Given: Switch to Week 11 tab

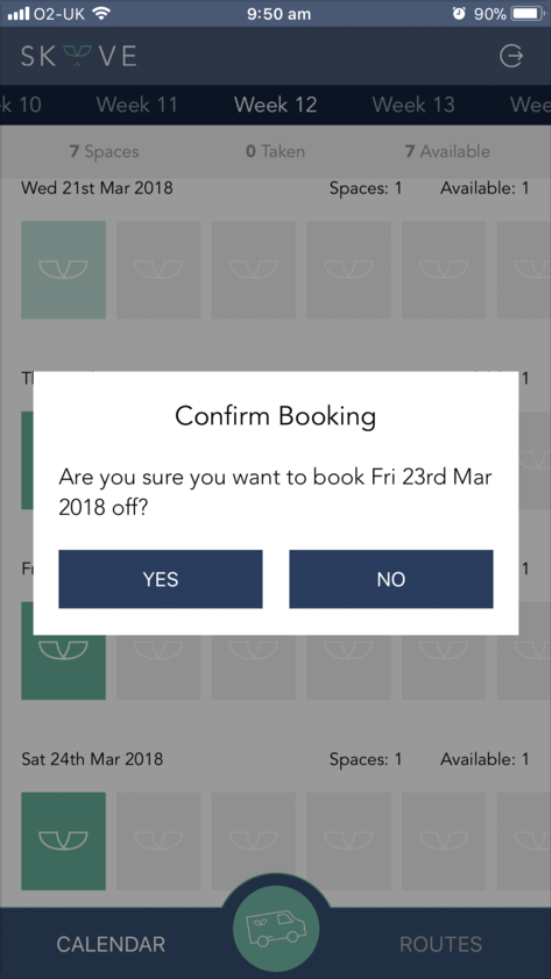Looking at the screenshot, I should point(137,104).
